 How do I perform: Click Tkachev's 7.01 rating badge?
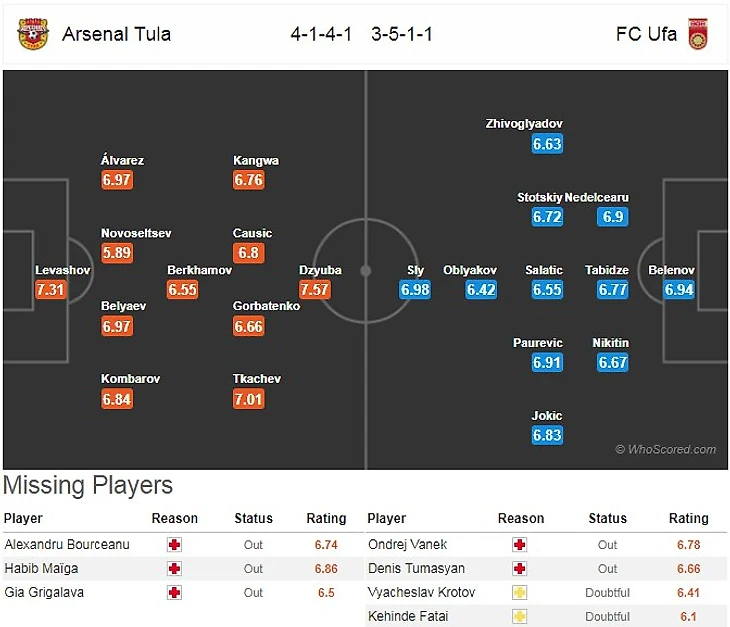(x=249, y=399)
